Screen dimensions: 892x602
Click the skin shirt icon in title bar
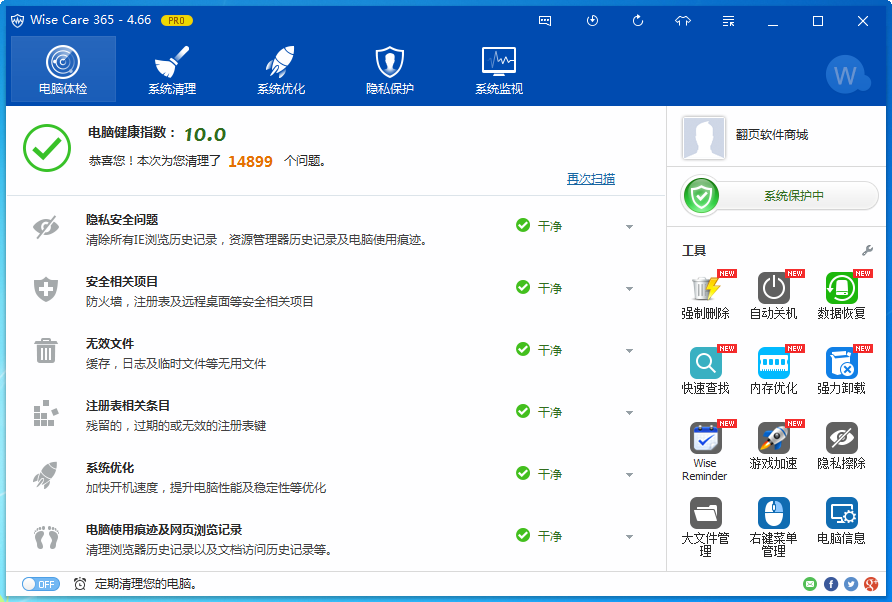(x=683, y=21)
